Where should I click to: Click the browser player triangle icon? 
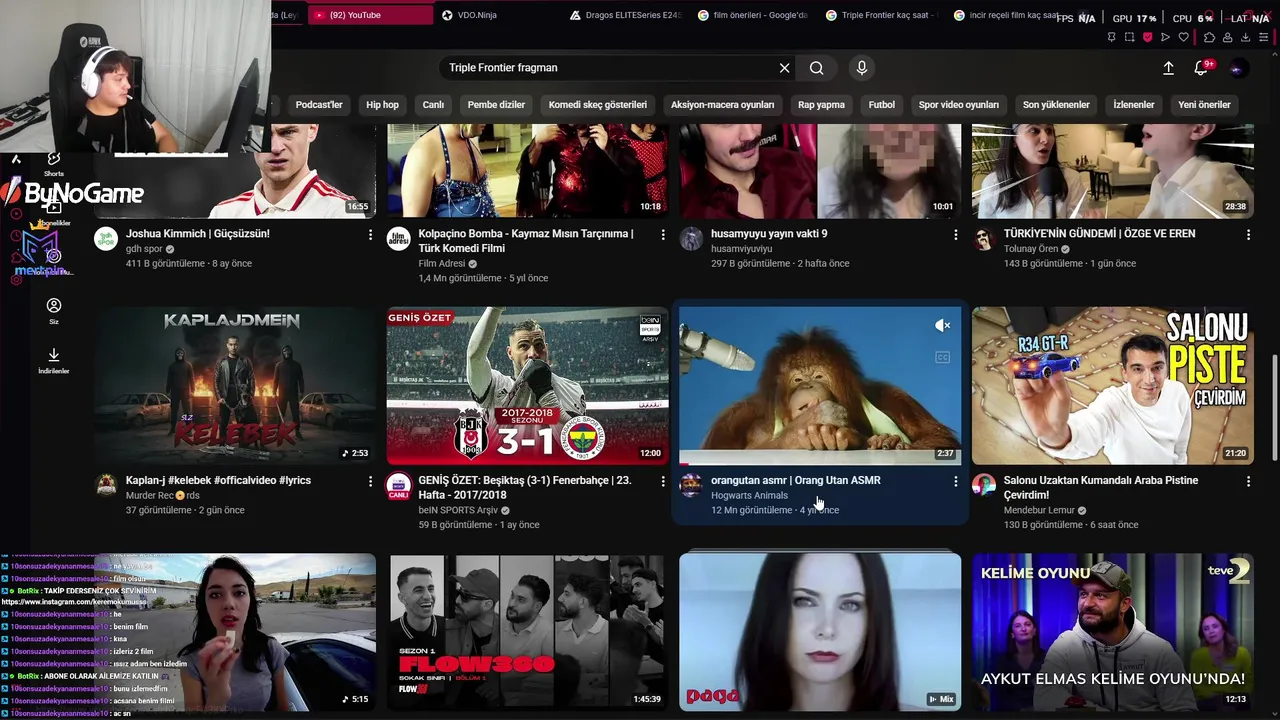pos(1165,37)
